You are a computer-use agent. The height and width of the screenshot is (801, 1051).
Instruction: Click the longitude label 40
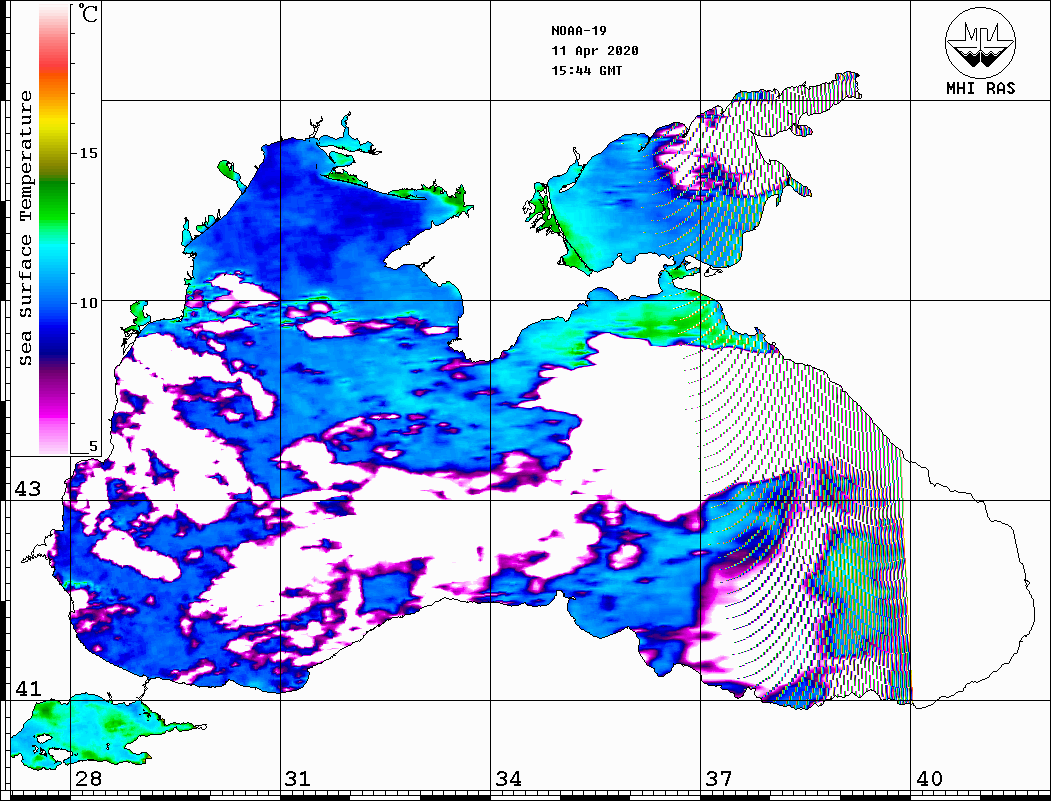coord(929,779)
